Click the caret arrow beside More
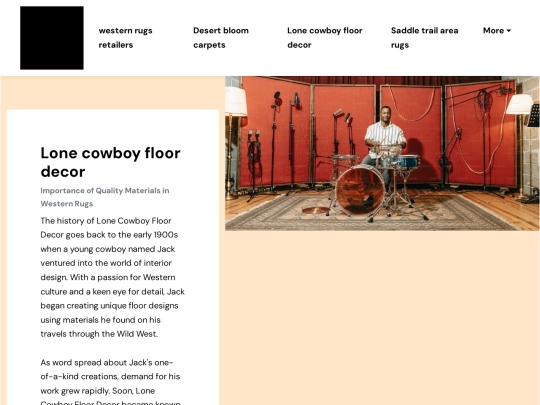Image resolution: width=540 pixels, height=405 pixels. (509, 31)
